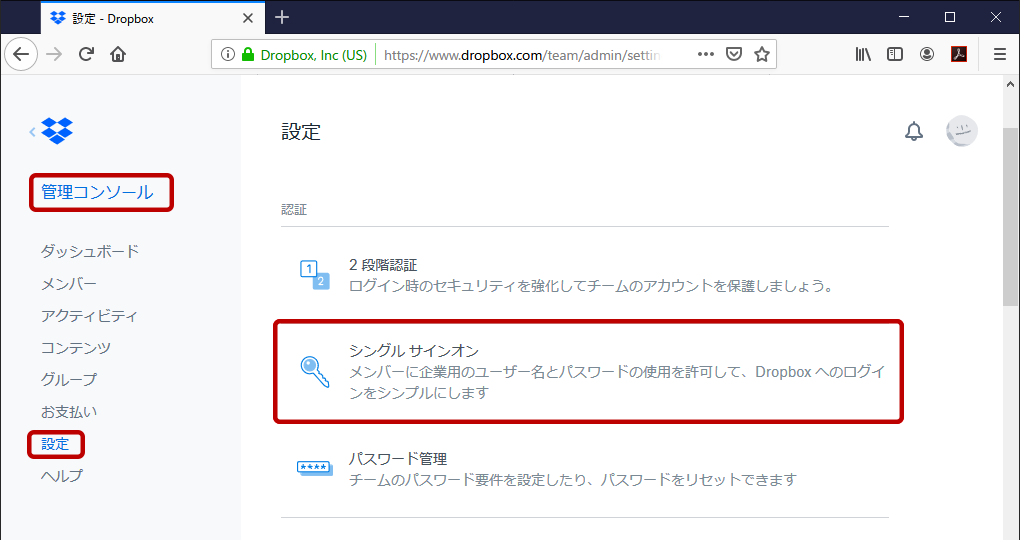Open the notifications bell
Screen dimensions: 1020x540
click(x=914, y=132)
